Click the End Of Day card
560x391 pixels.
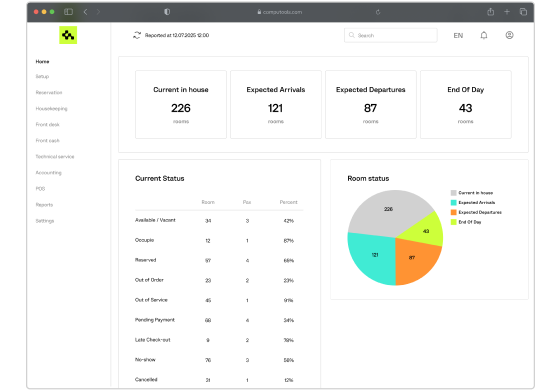[466, 104]
